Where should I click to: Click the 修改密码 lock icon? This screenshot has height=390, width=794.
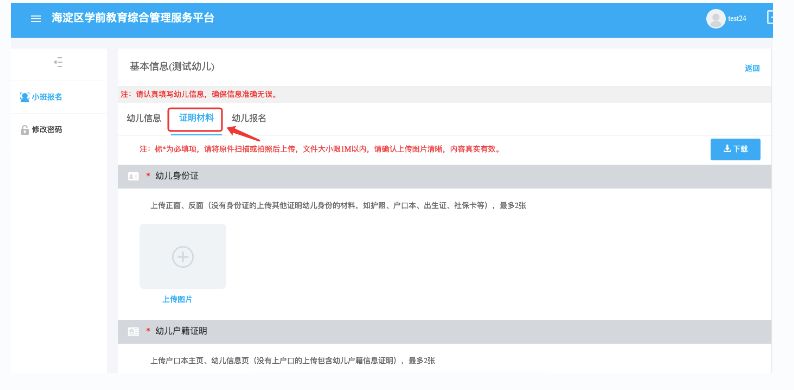[x=24, y=130]
